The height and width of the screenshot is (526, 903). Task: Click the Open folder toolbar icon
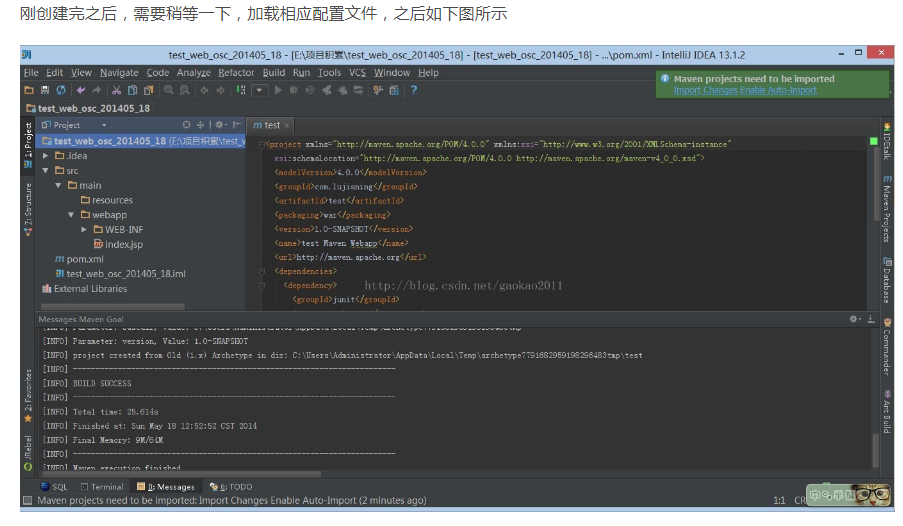click(29, 90)
